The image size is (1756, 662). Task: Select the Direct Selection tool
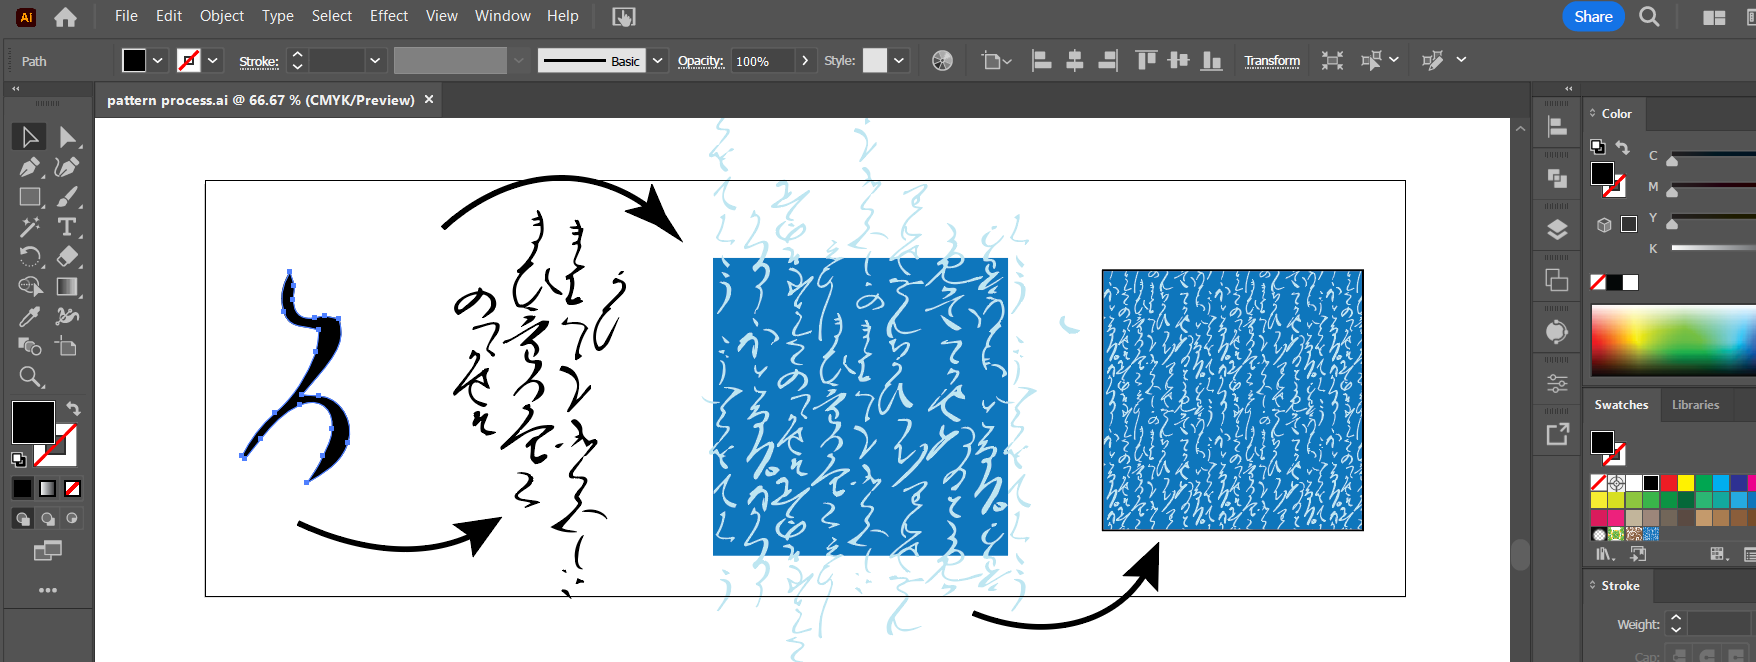tap(67, 136)
